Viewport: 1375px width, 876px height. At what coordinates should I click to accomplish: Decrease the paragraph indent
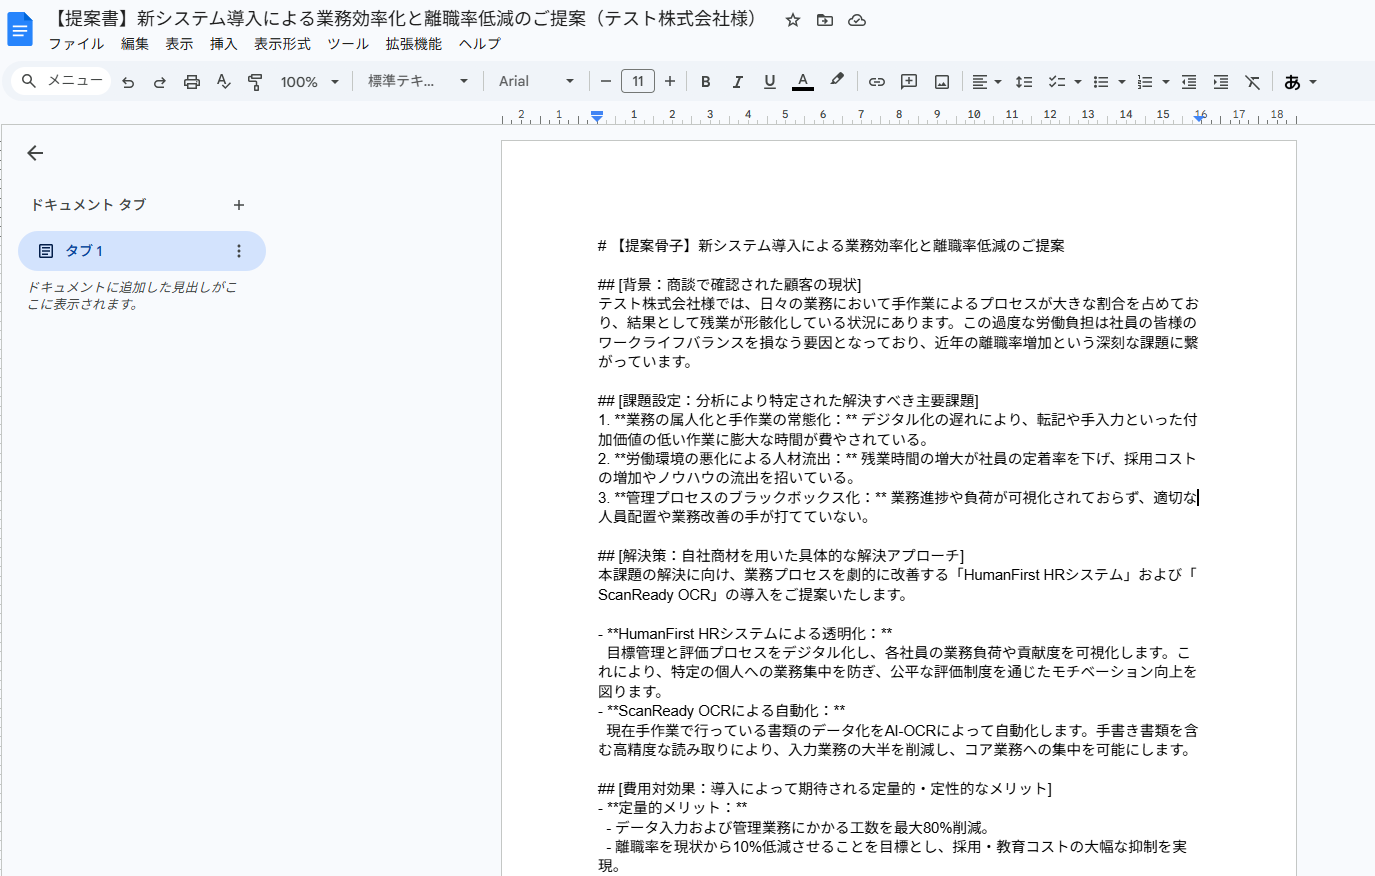pos(1189,82)
